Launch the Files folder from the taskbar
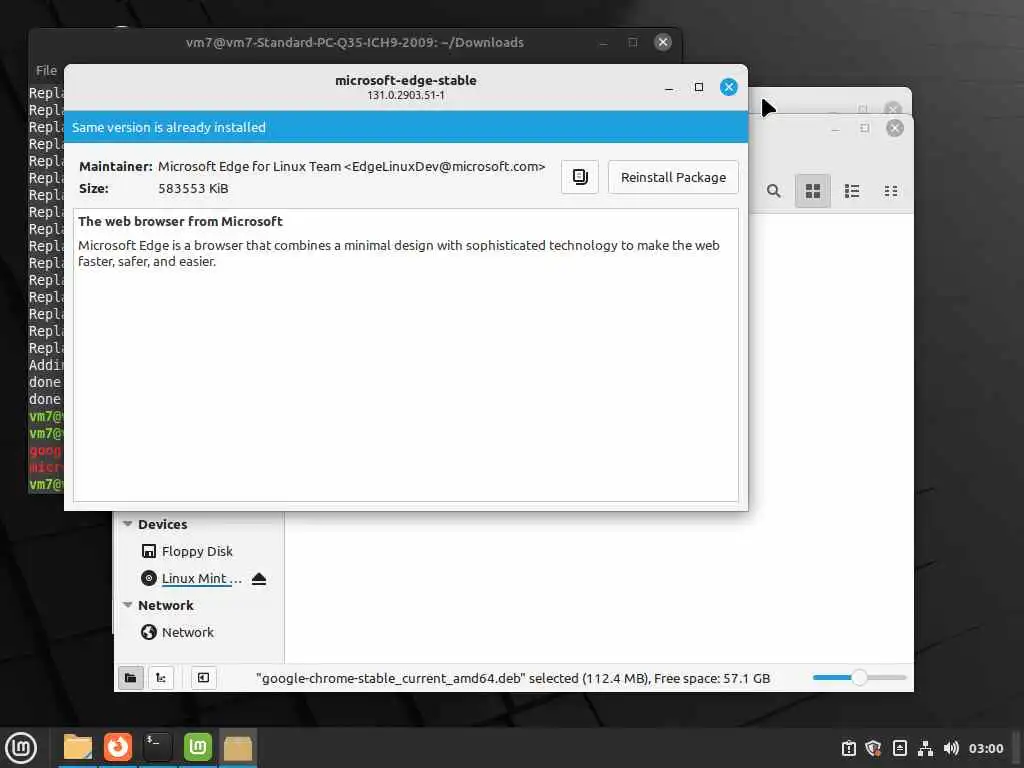Viewport: 1024px width, 768px height. 78,748
